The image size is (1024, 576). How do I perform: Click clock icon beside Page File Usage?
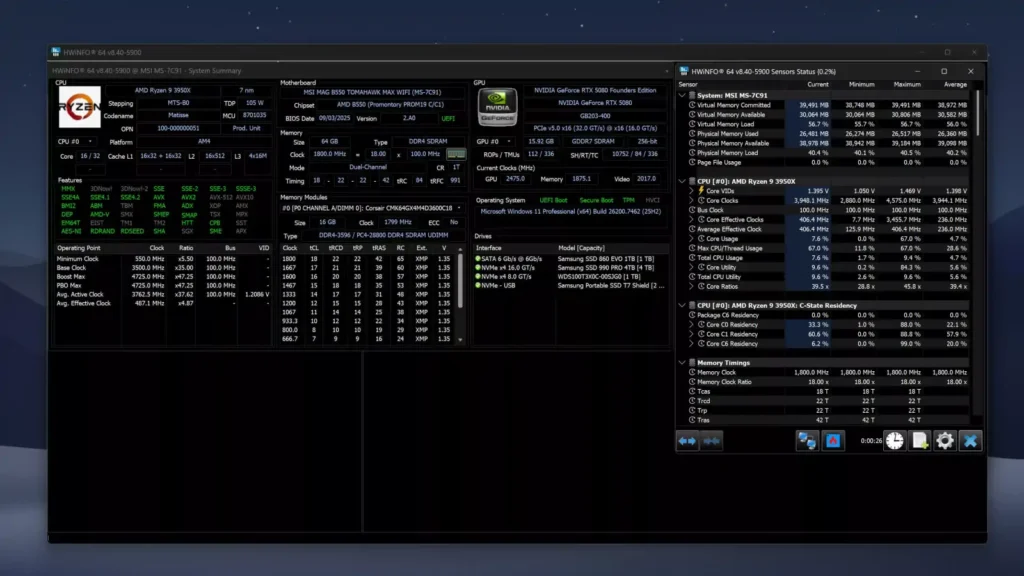point(692,163)
